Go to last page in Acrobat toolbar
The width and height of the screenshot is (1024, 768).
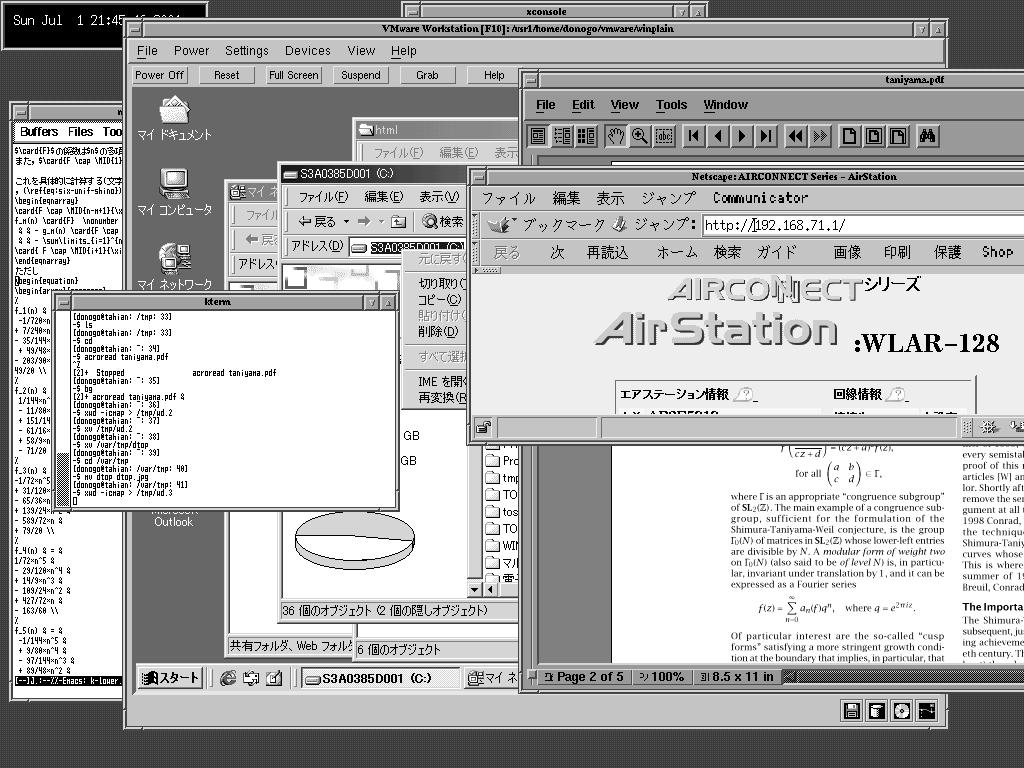766,136
